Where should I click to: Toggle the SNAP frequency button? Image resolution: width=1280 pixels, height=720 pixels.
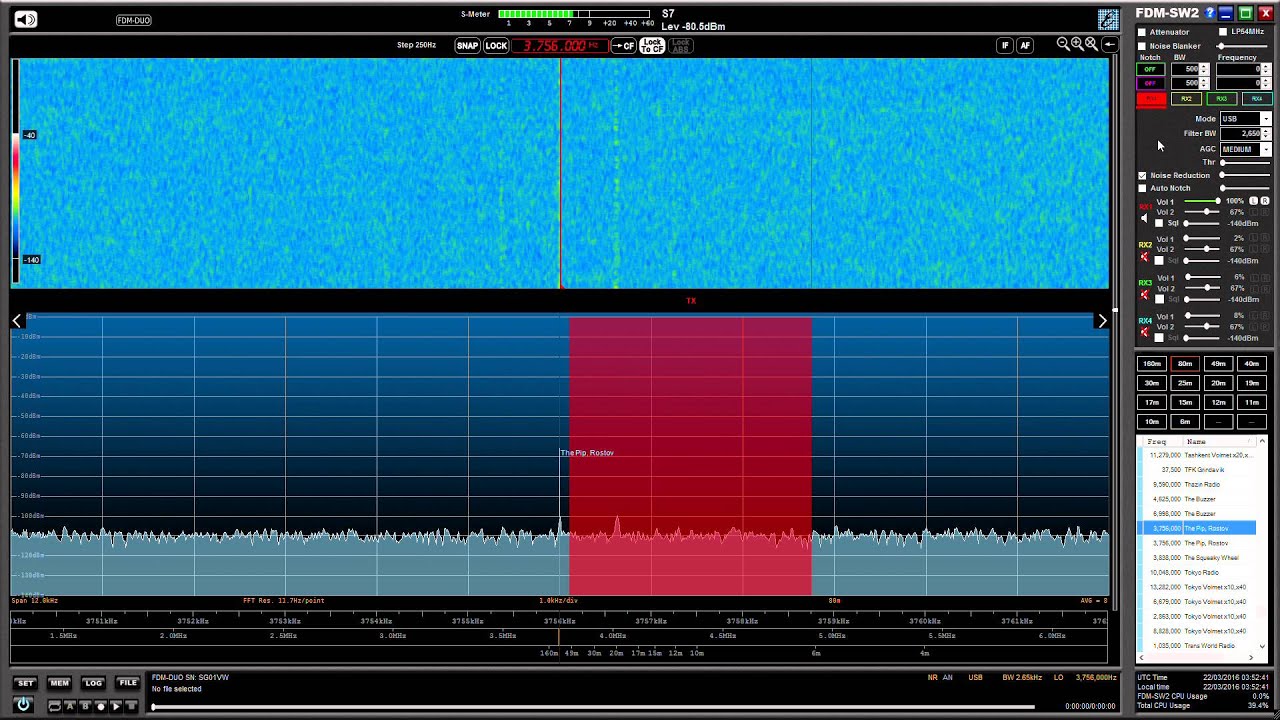(x=467, y=46)
